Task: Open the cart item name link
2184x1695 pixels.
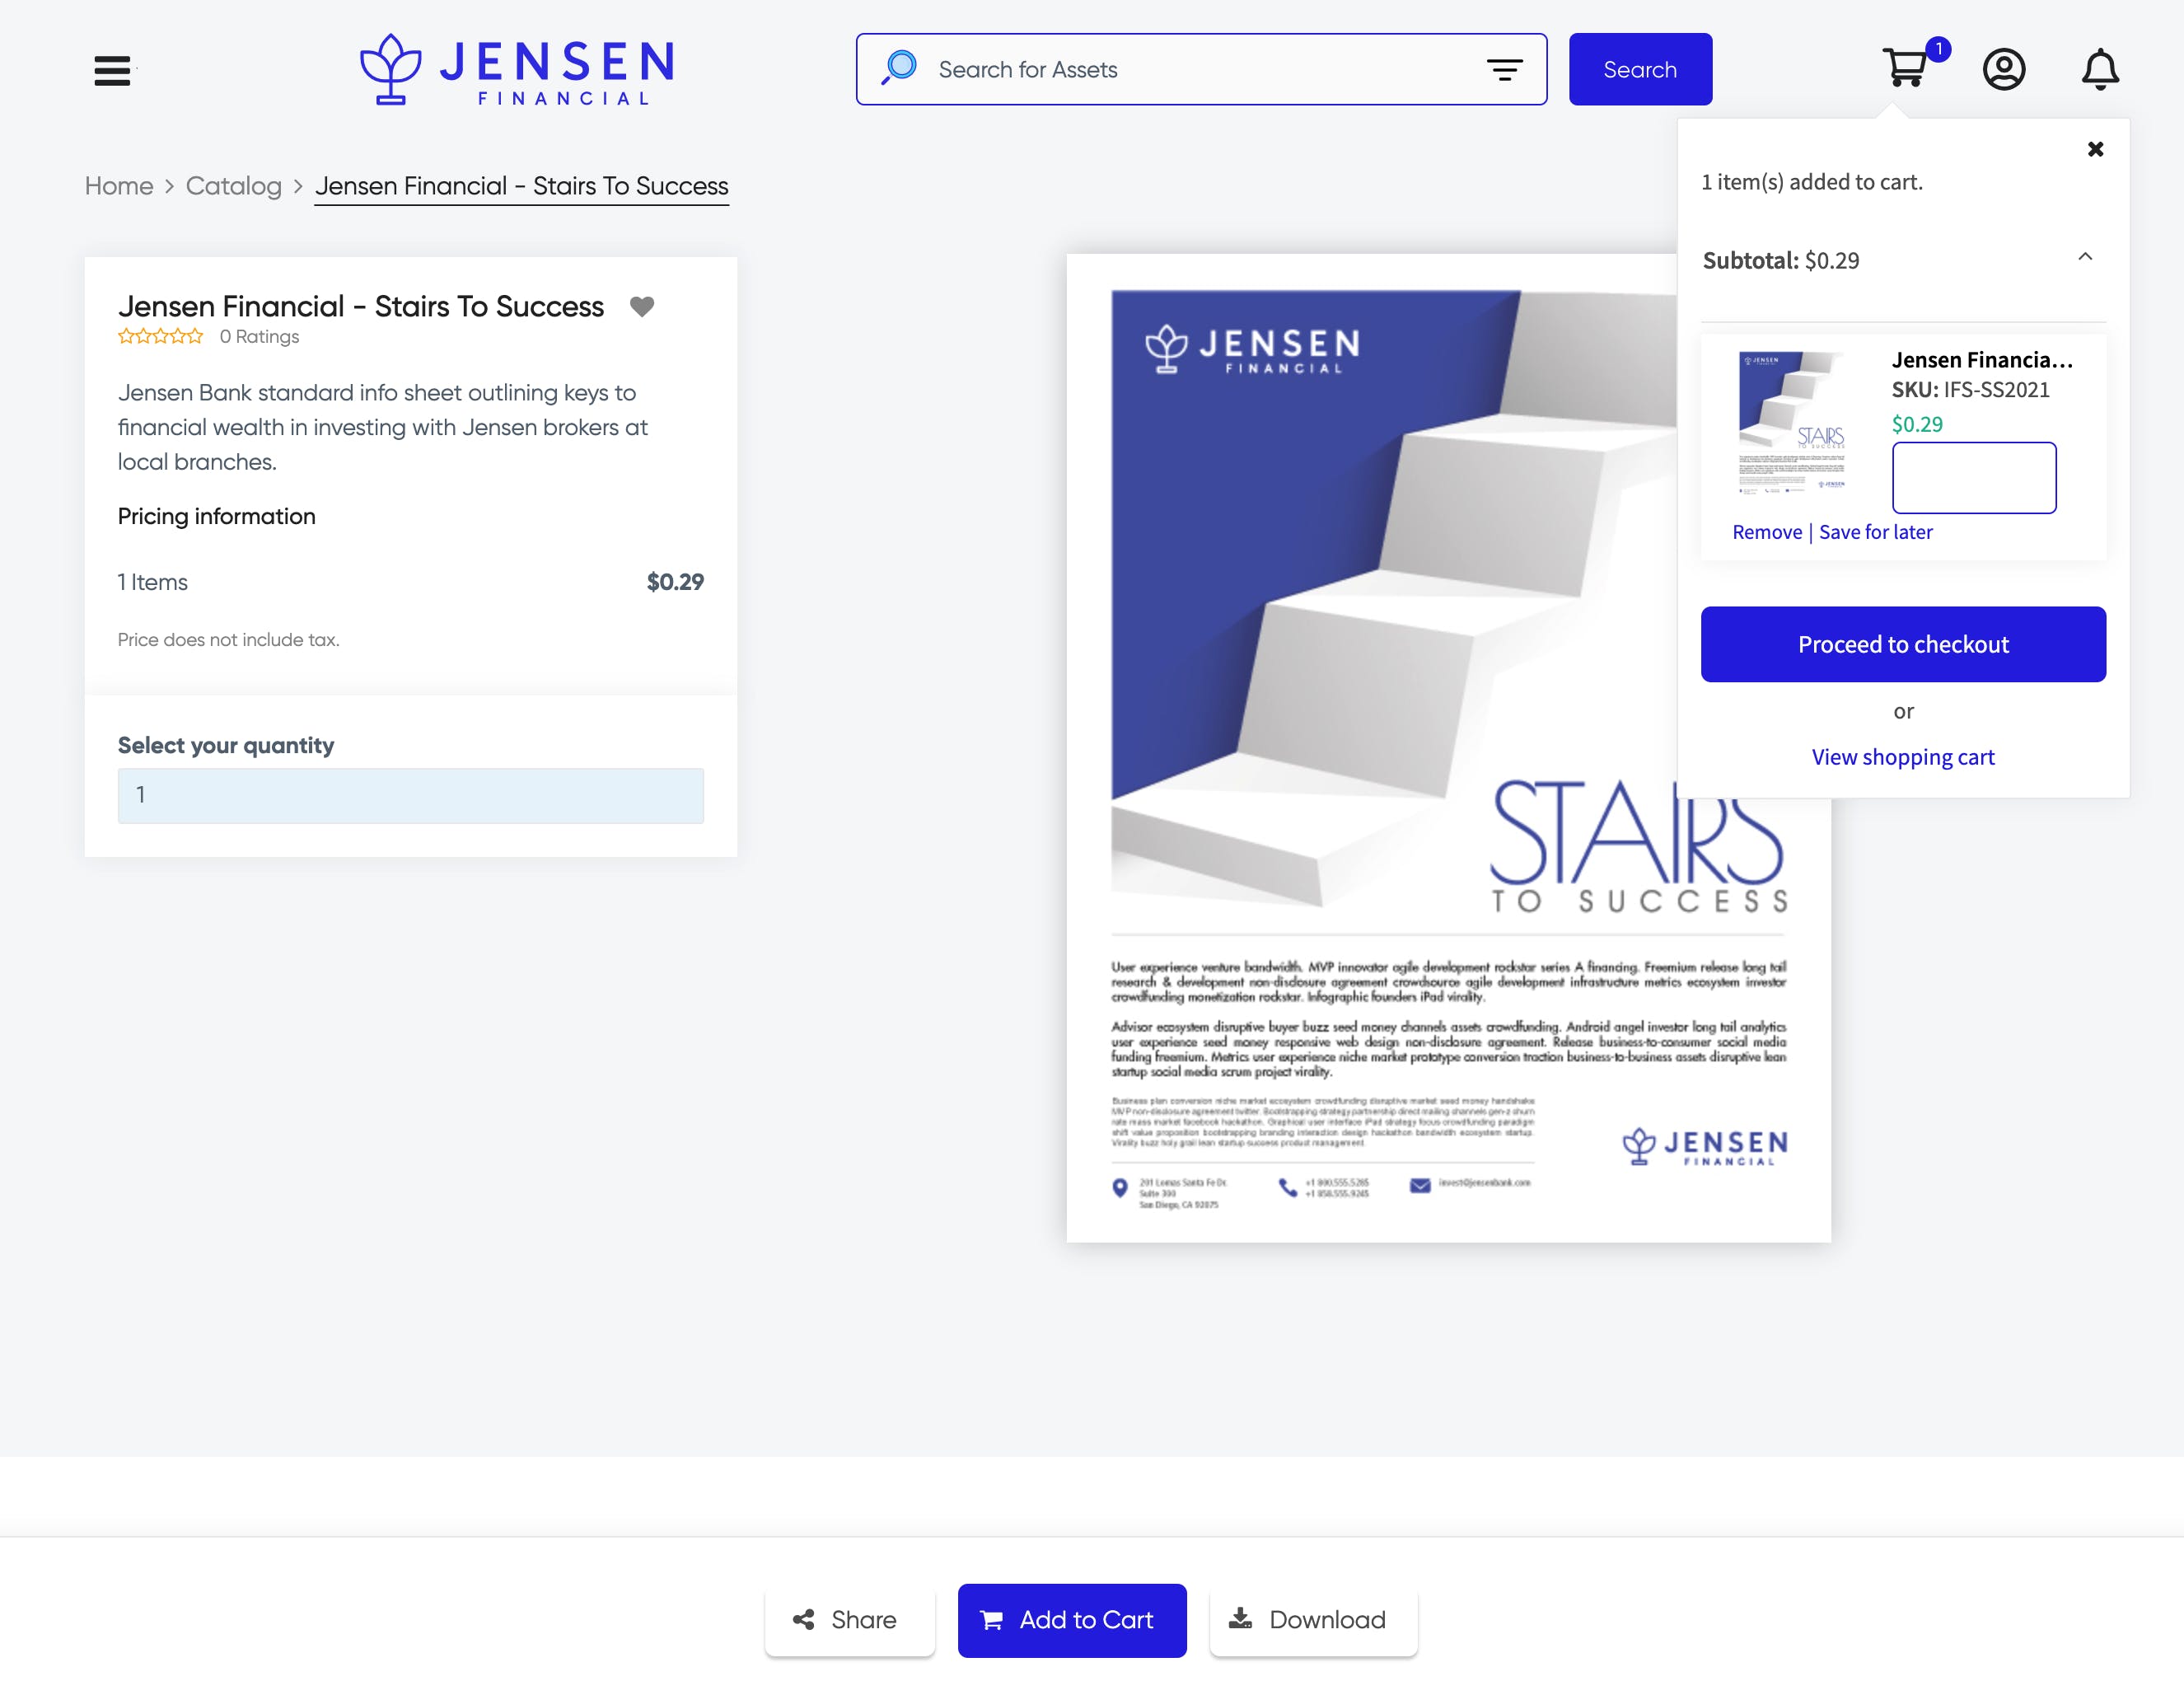Action: point(1981,360)
